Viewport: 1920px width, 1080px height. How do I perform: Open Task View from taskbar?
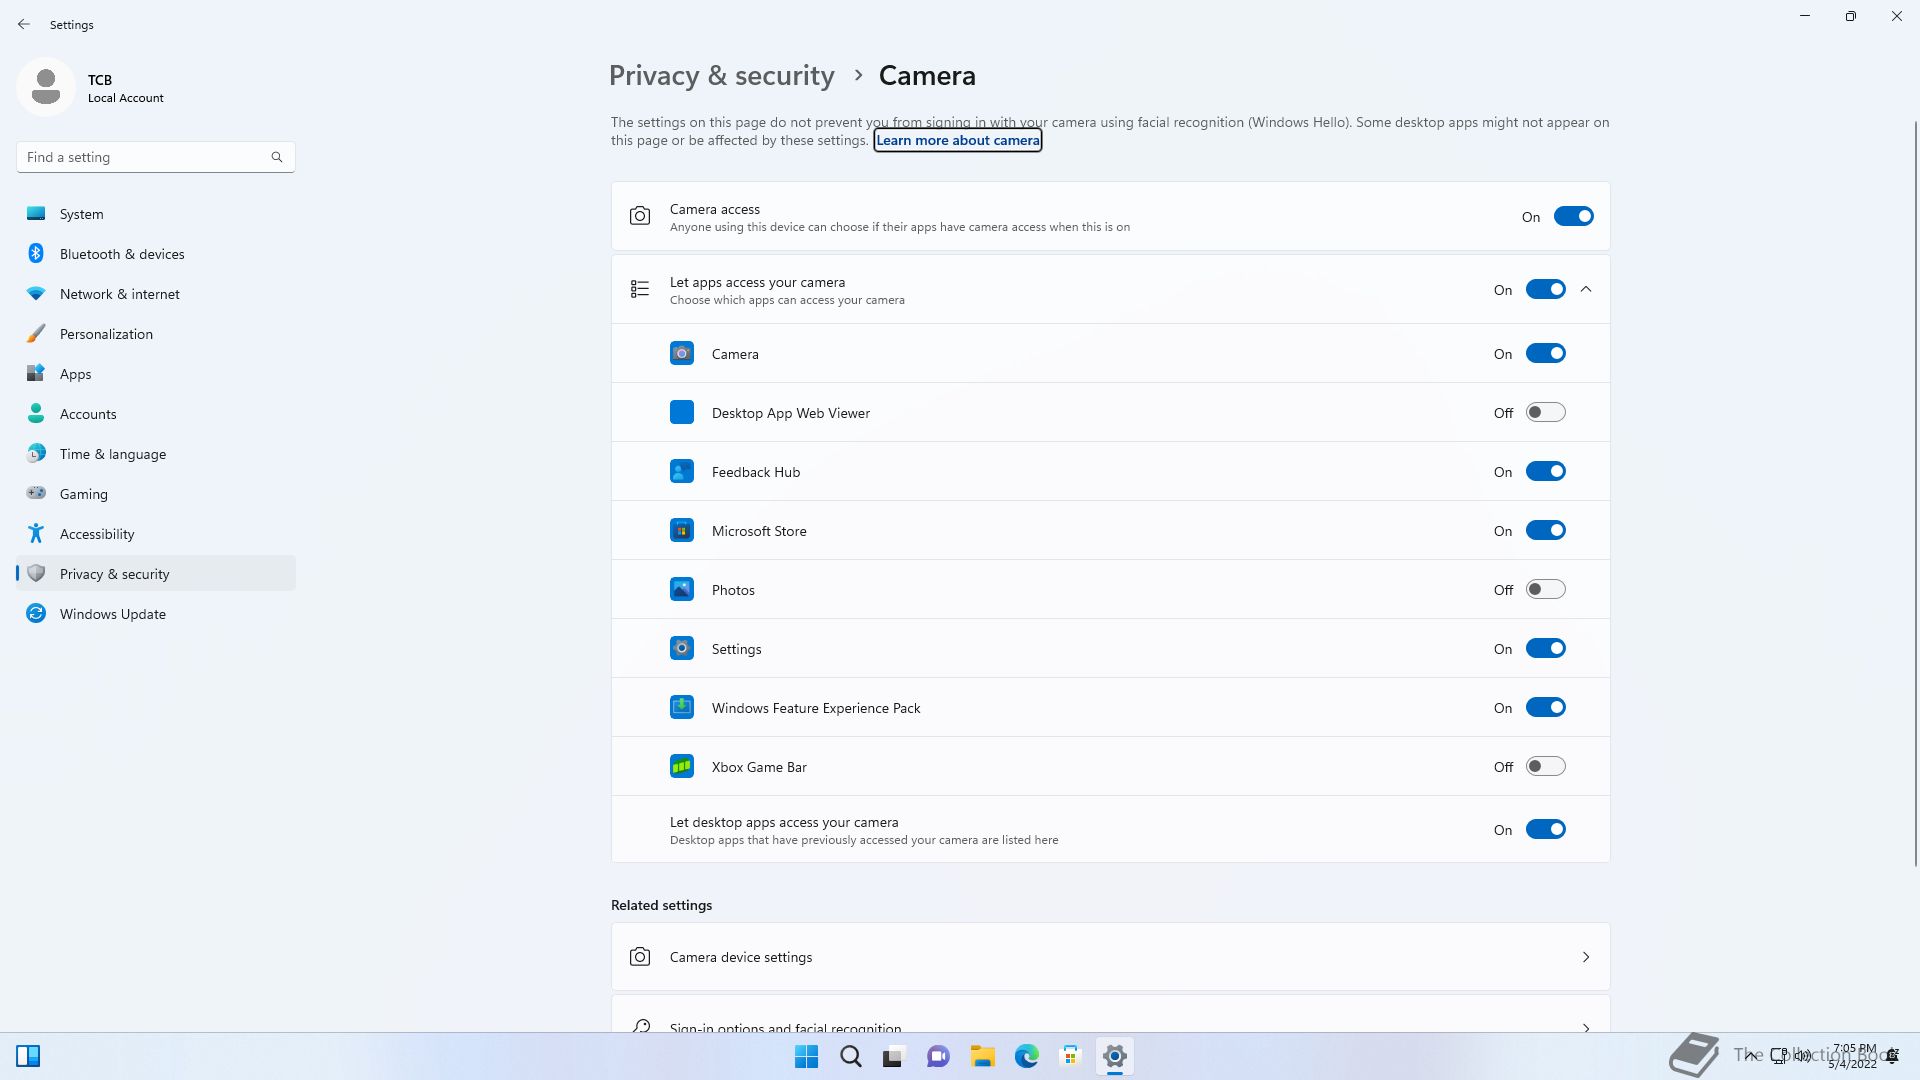[x=894, y=1056]
